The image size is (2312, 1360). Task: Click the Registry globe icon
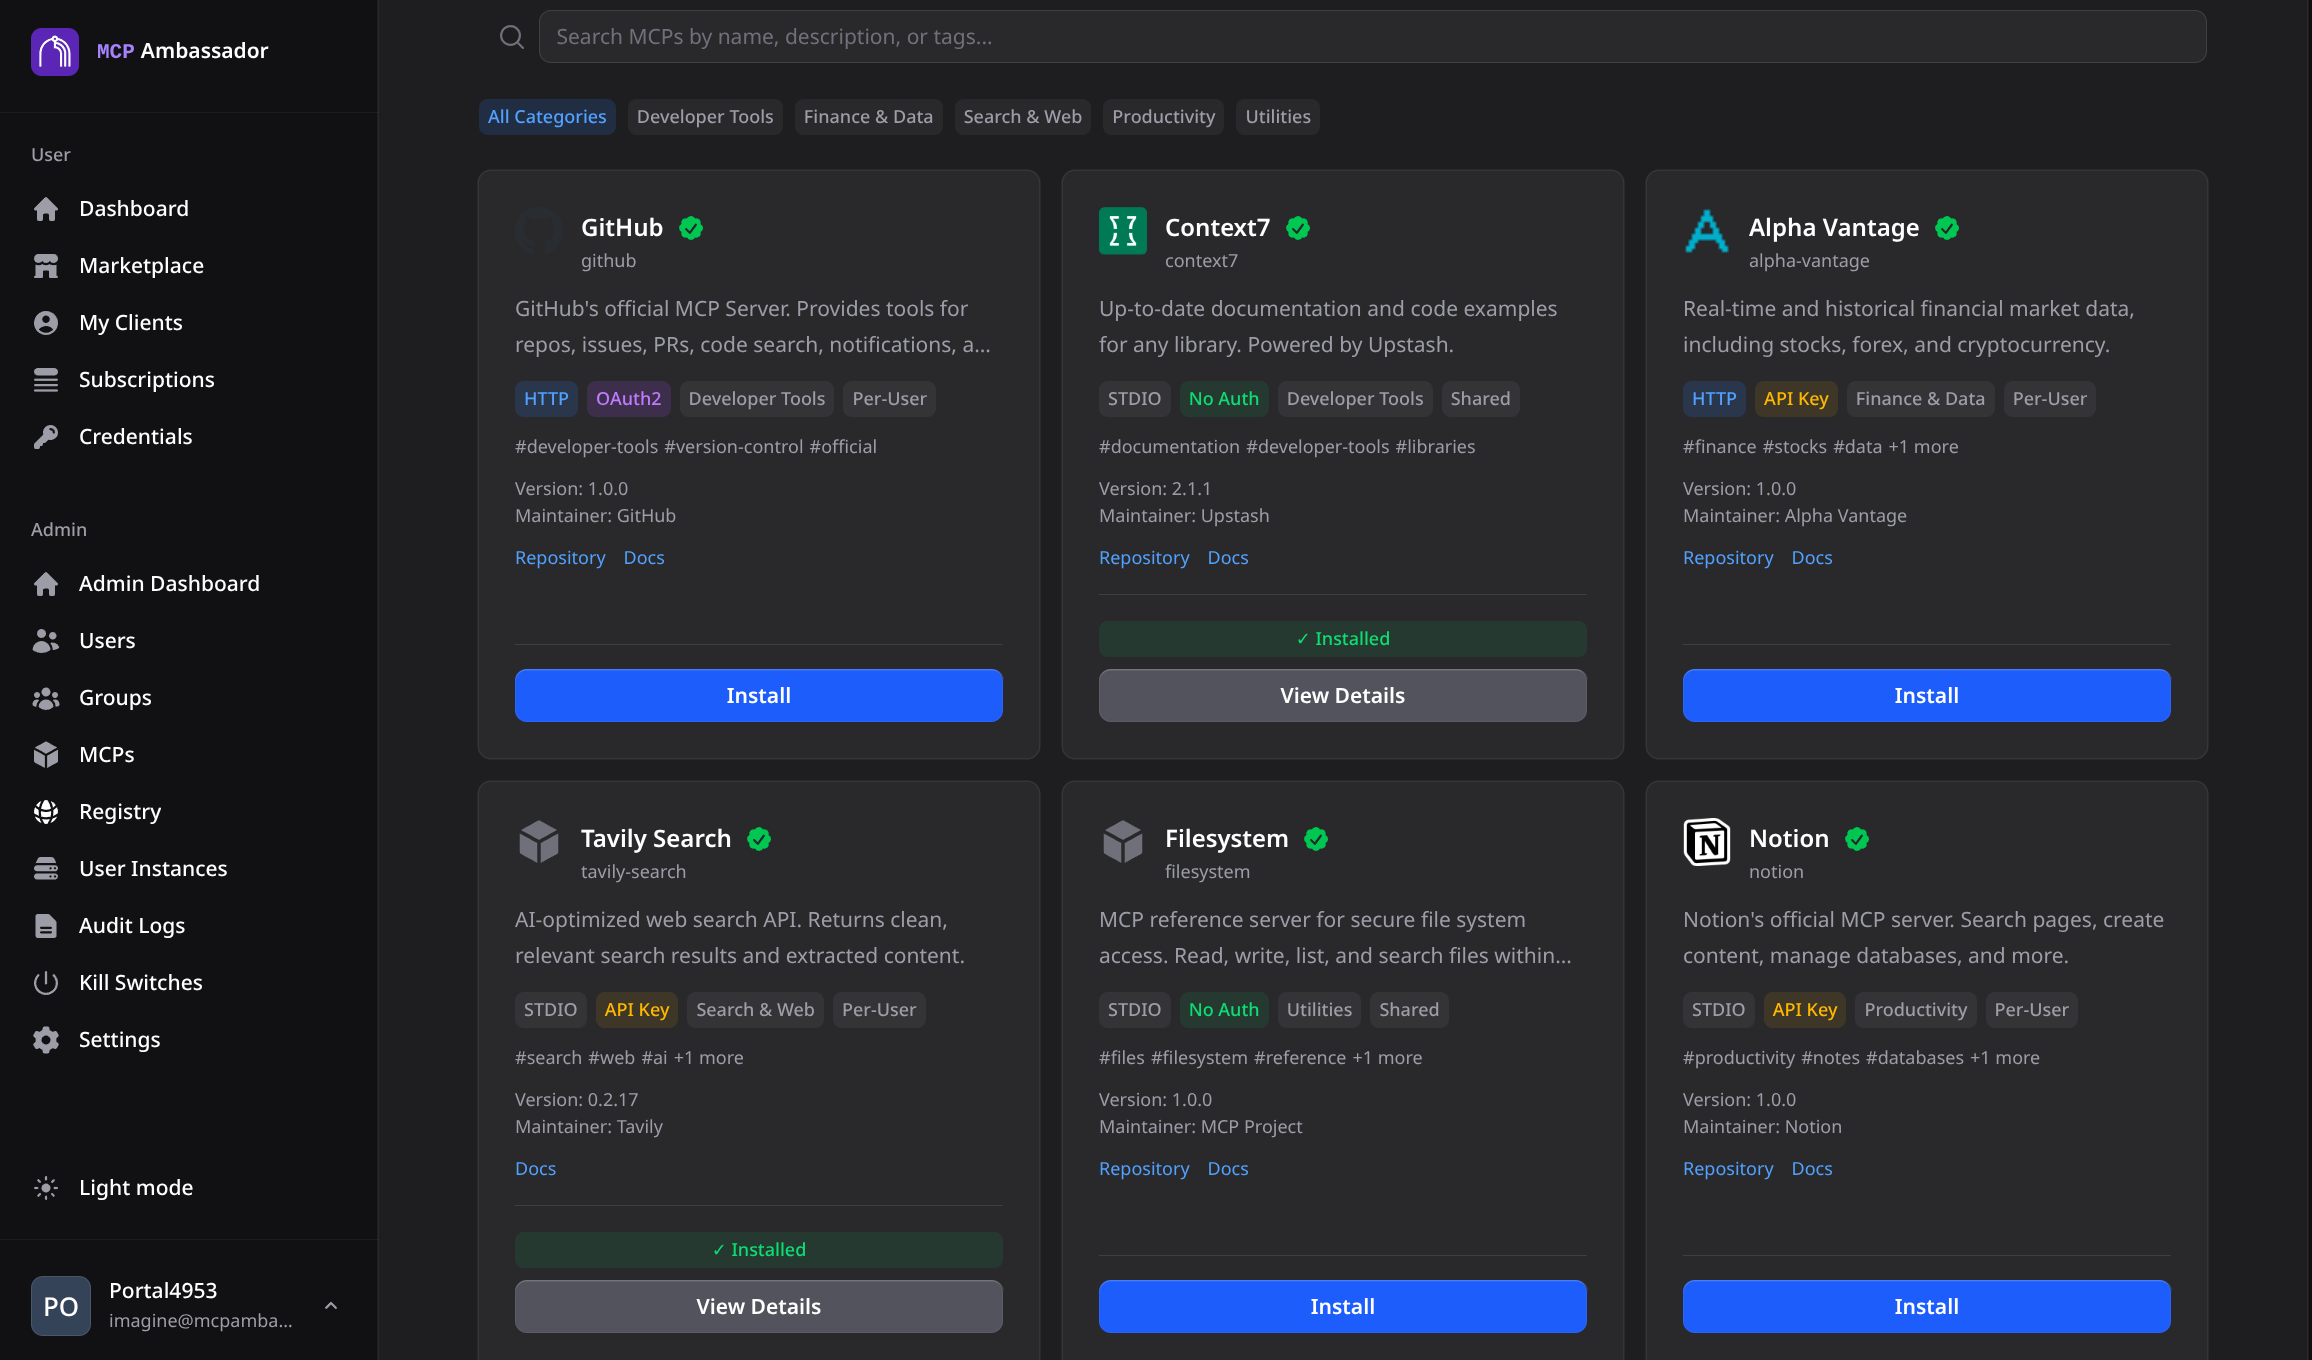point(46,812)
